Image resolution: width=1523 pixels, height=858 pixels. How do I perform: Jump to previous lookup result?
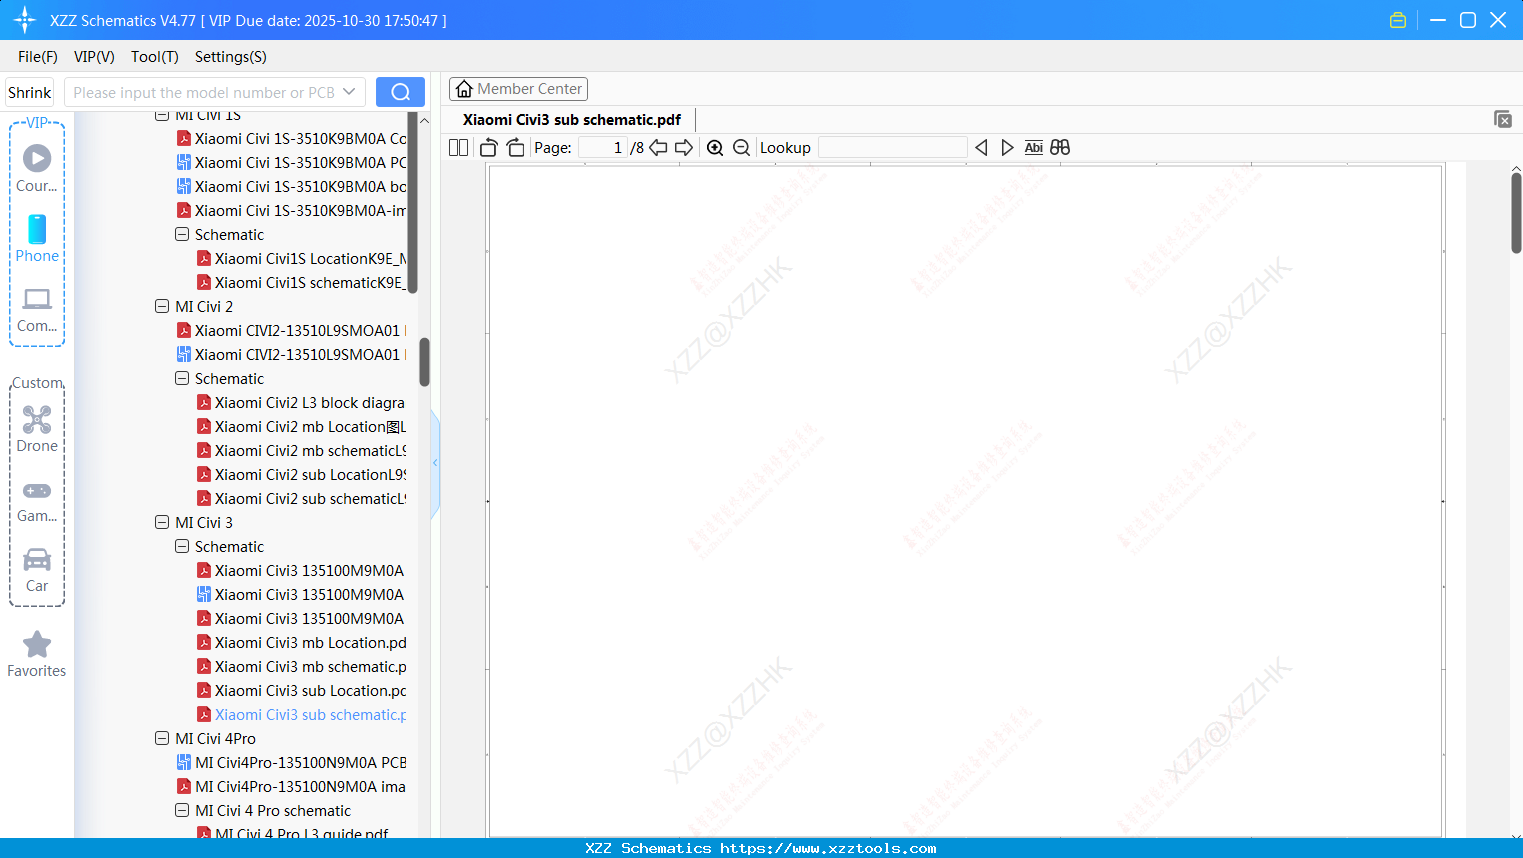coord(981,147)
